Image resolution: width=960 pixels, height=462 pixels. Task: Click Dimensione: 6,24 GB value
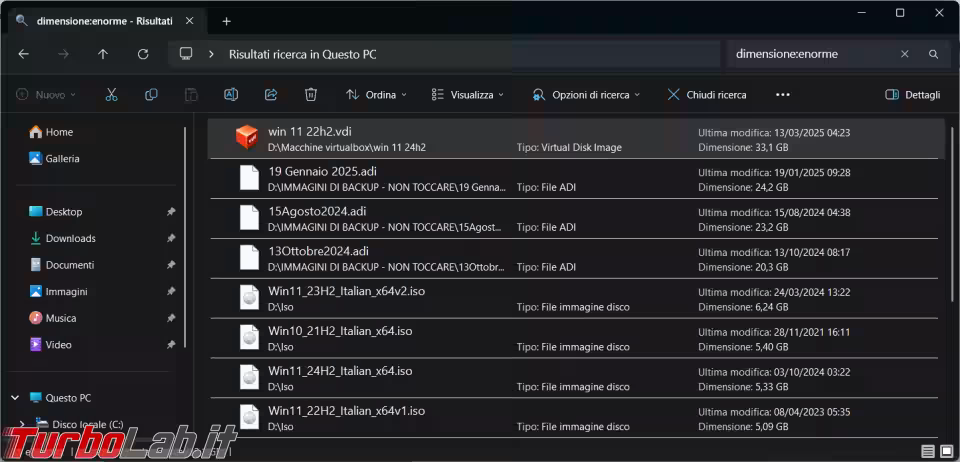[x=743, y=307]
